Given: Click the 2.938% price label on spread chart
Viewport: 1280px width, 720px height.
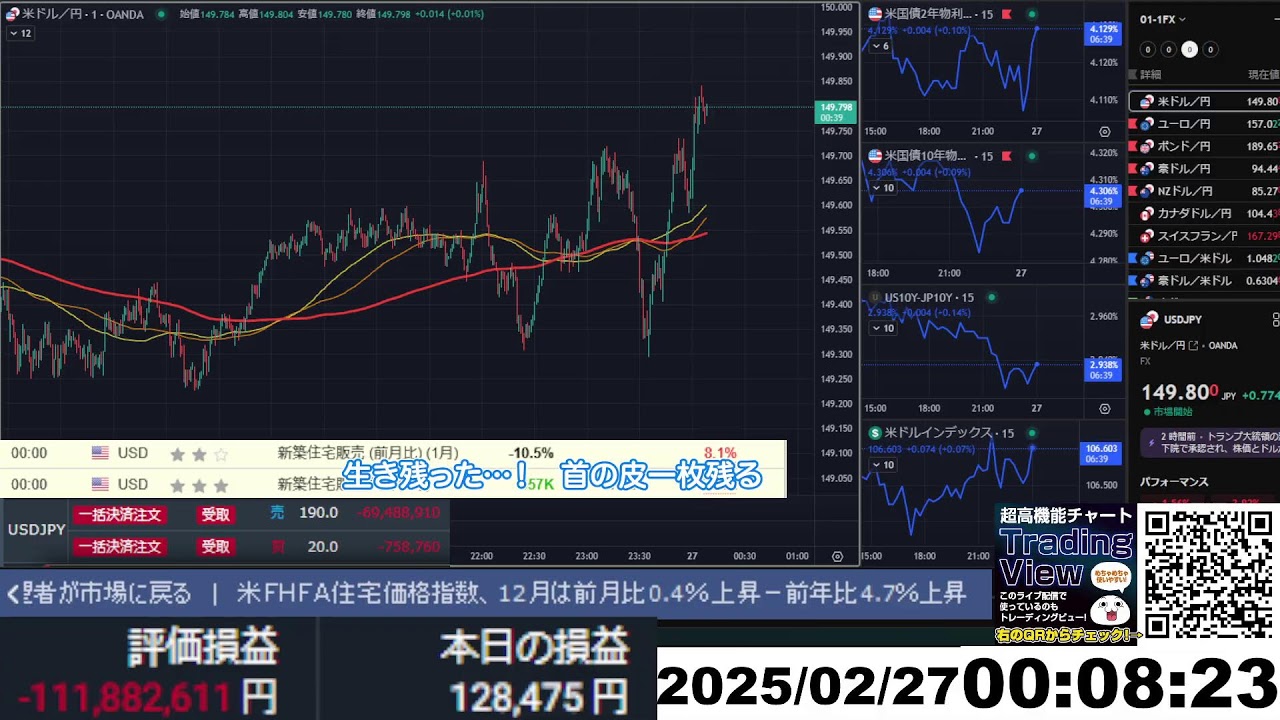Looking at the screenshot, I should pos(1102,370).
